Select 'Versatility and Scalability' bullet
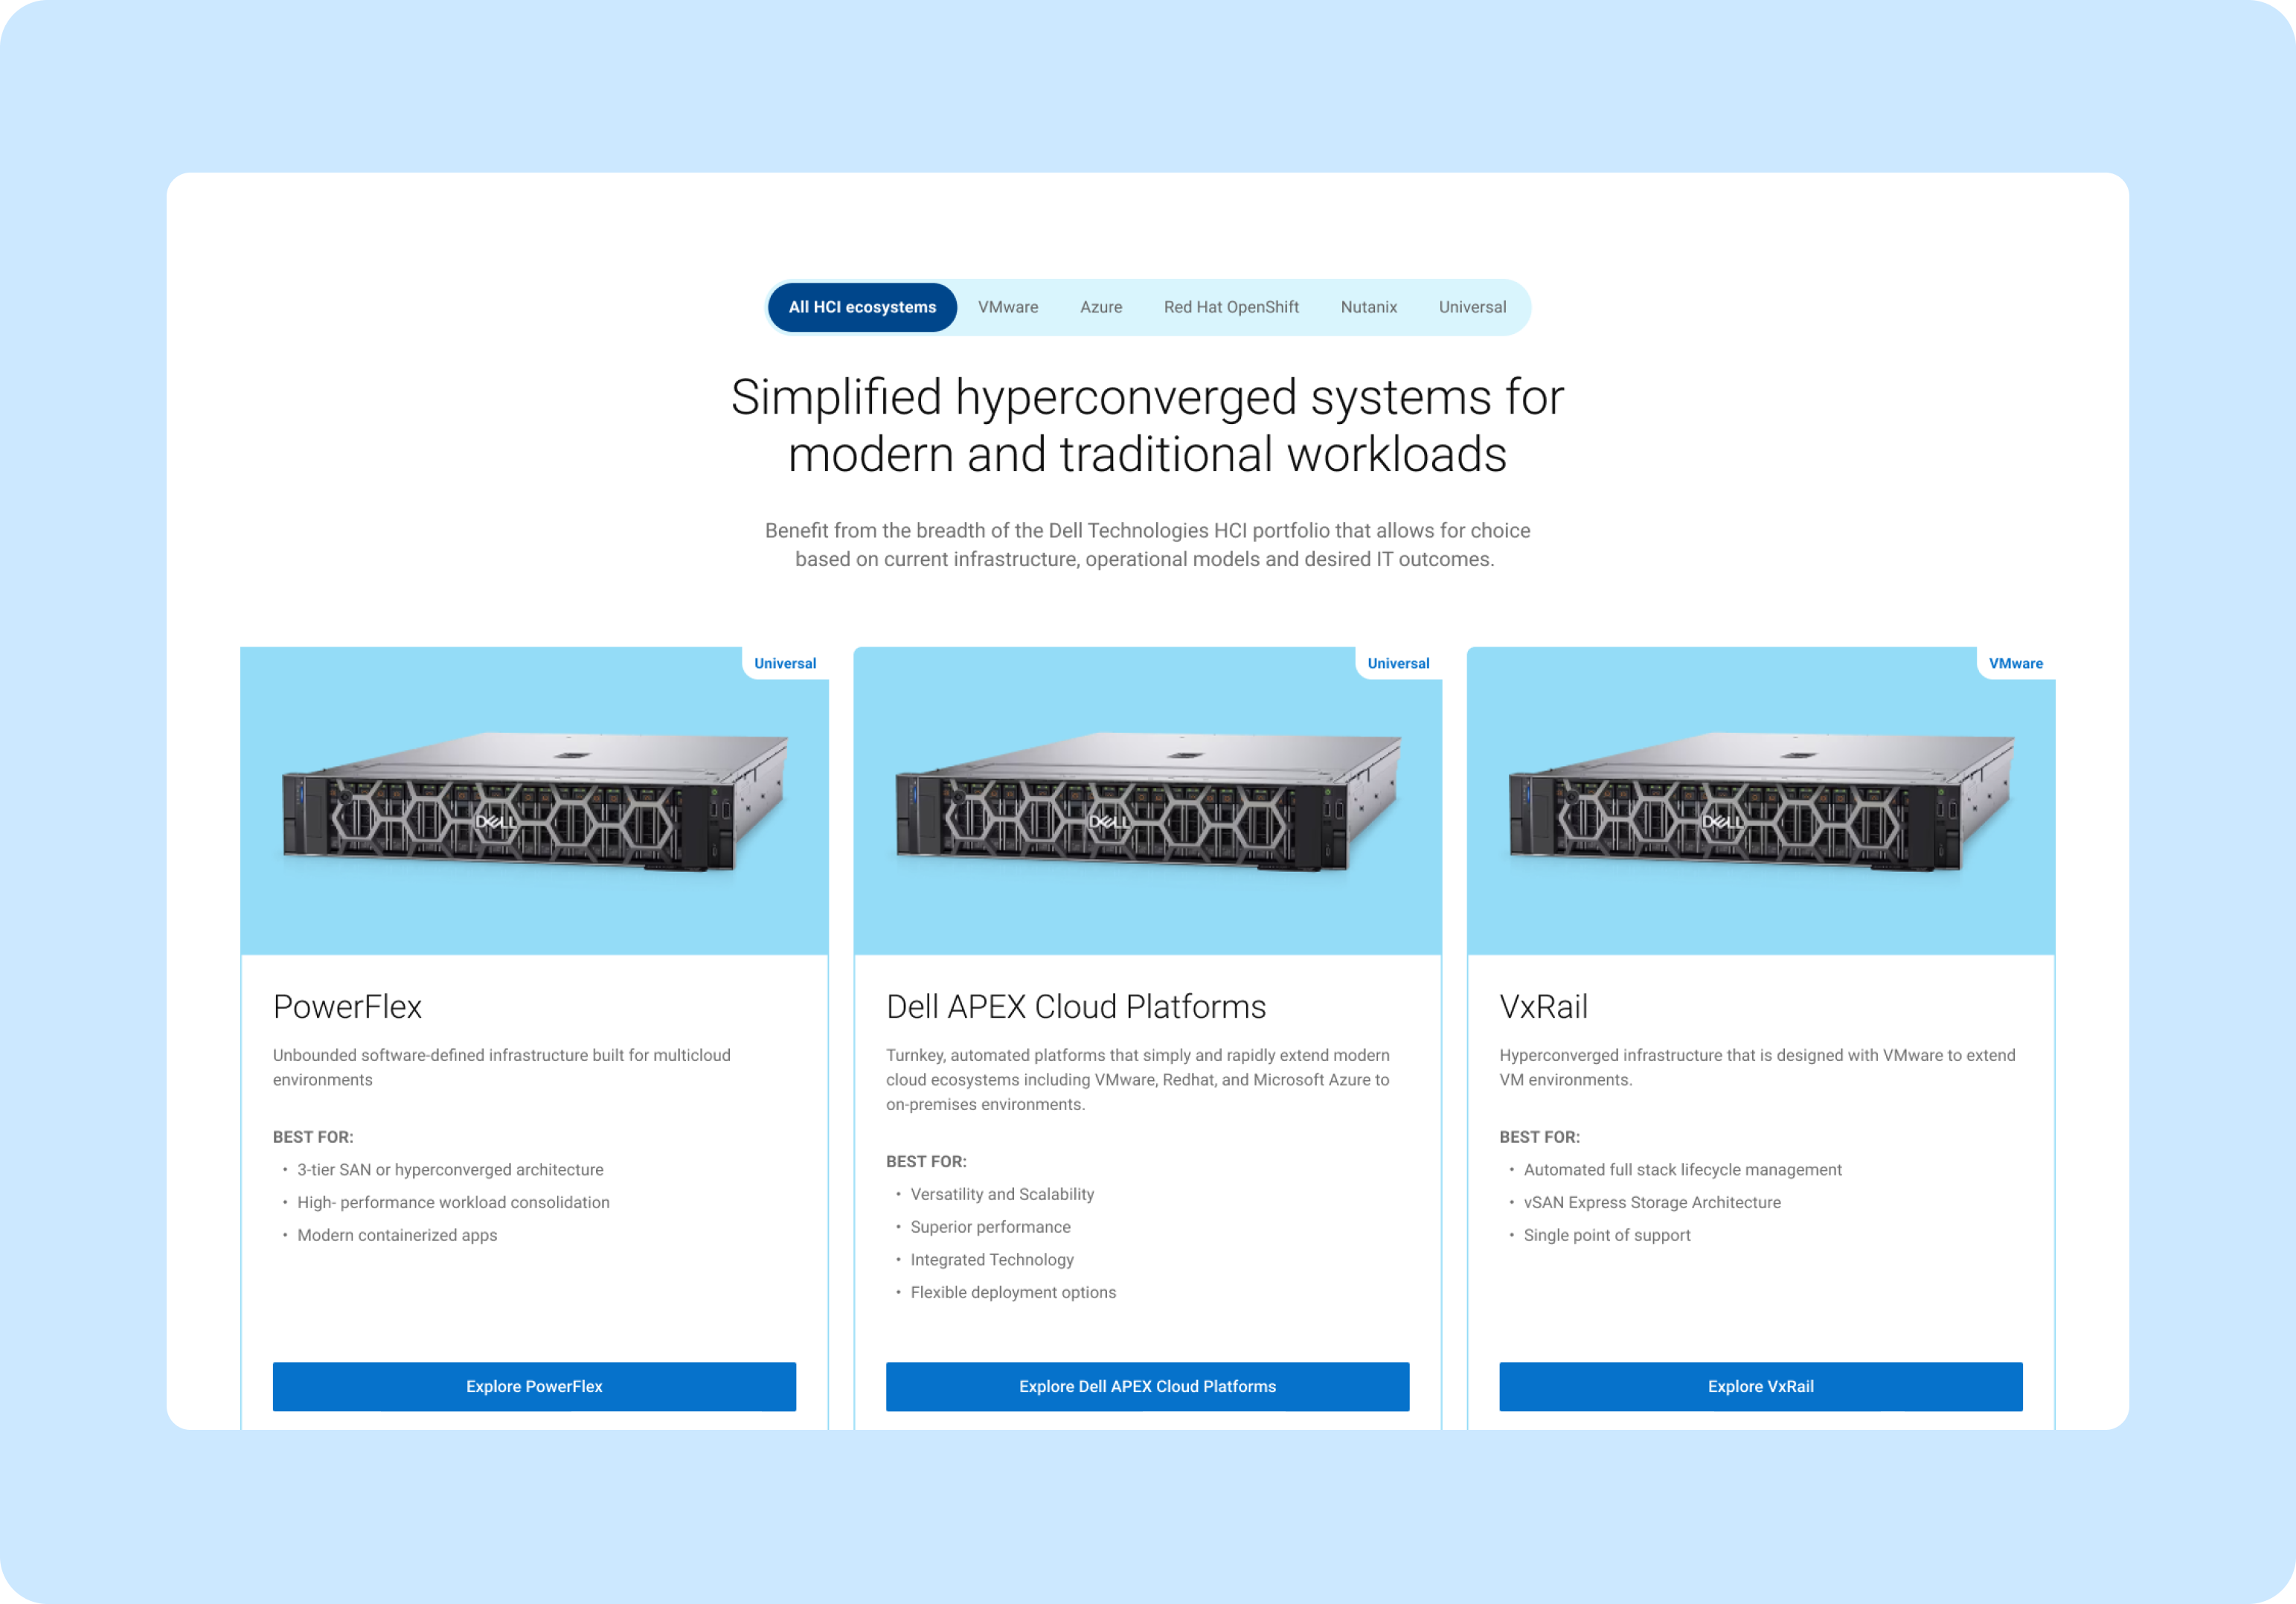2296x1604 pixels. point(1002,1194)
